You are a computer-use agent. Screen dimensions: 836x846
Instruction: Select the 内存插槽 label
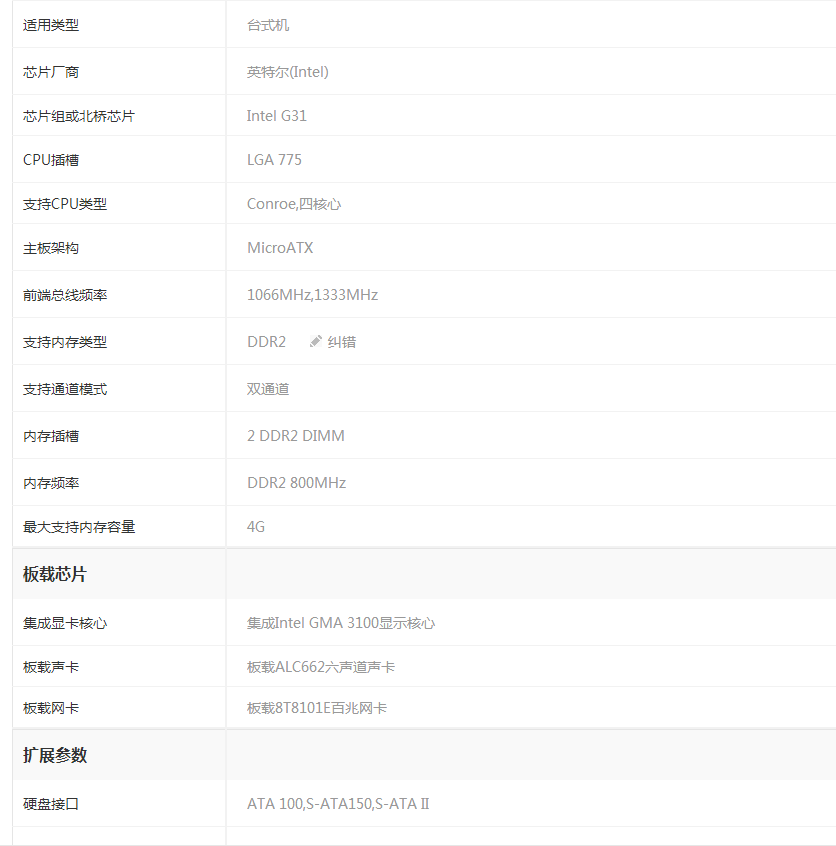51,436
